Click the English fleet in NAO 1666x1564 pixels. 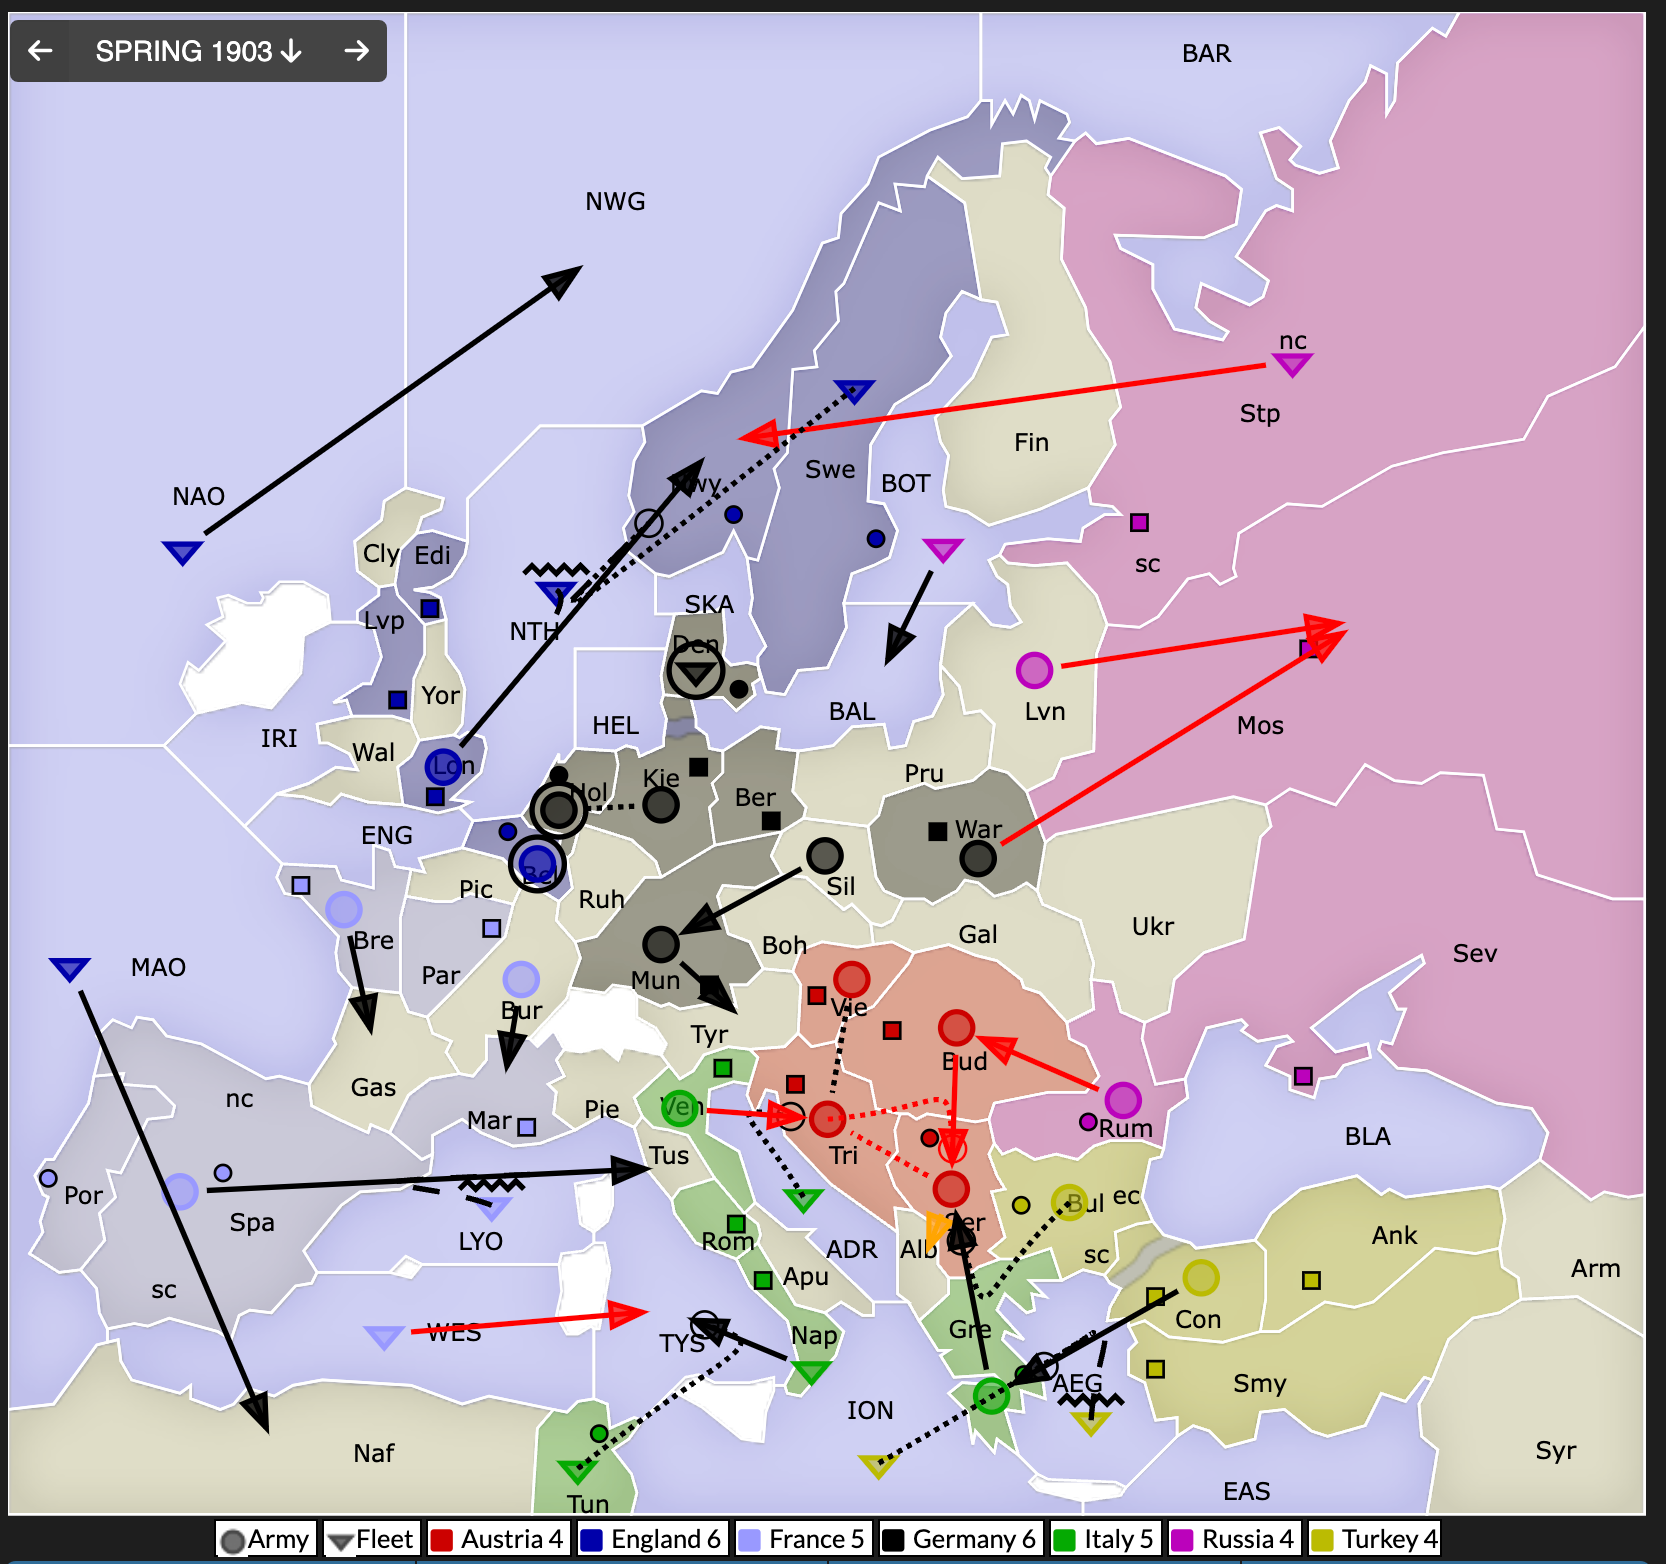coord(182,552)
